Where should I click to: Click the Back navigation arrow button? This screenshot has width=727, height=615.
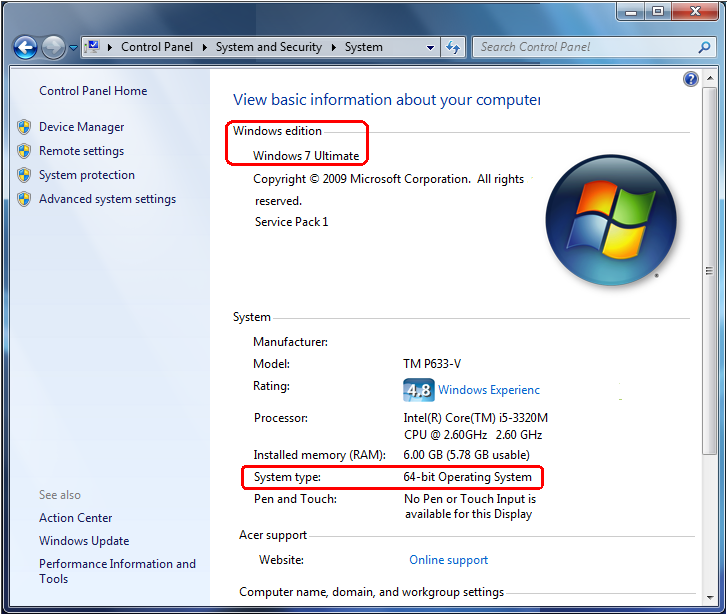(x=26, y=47)
